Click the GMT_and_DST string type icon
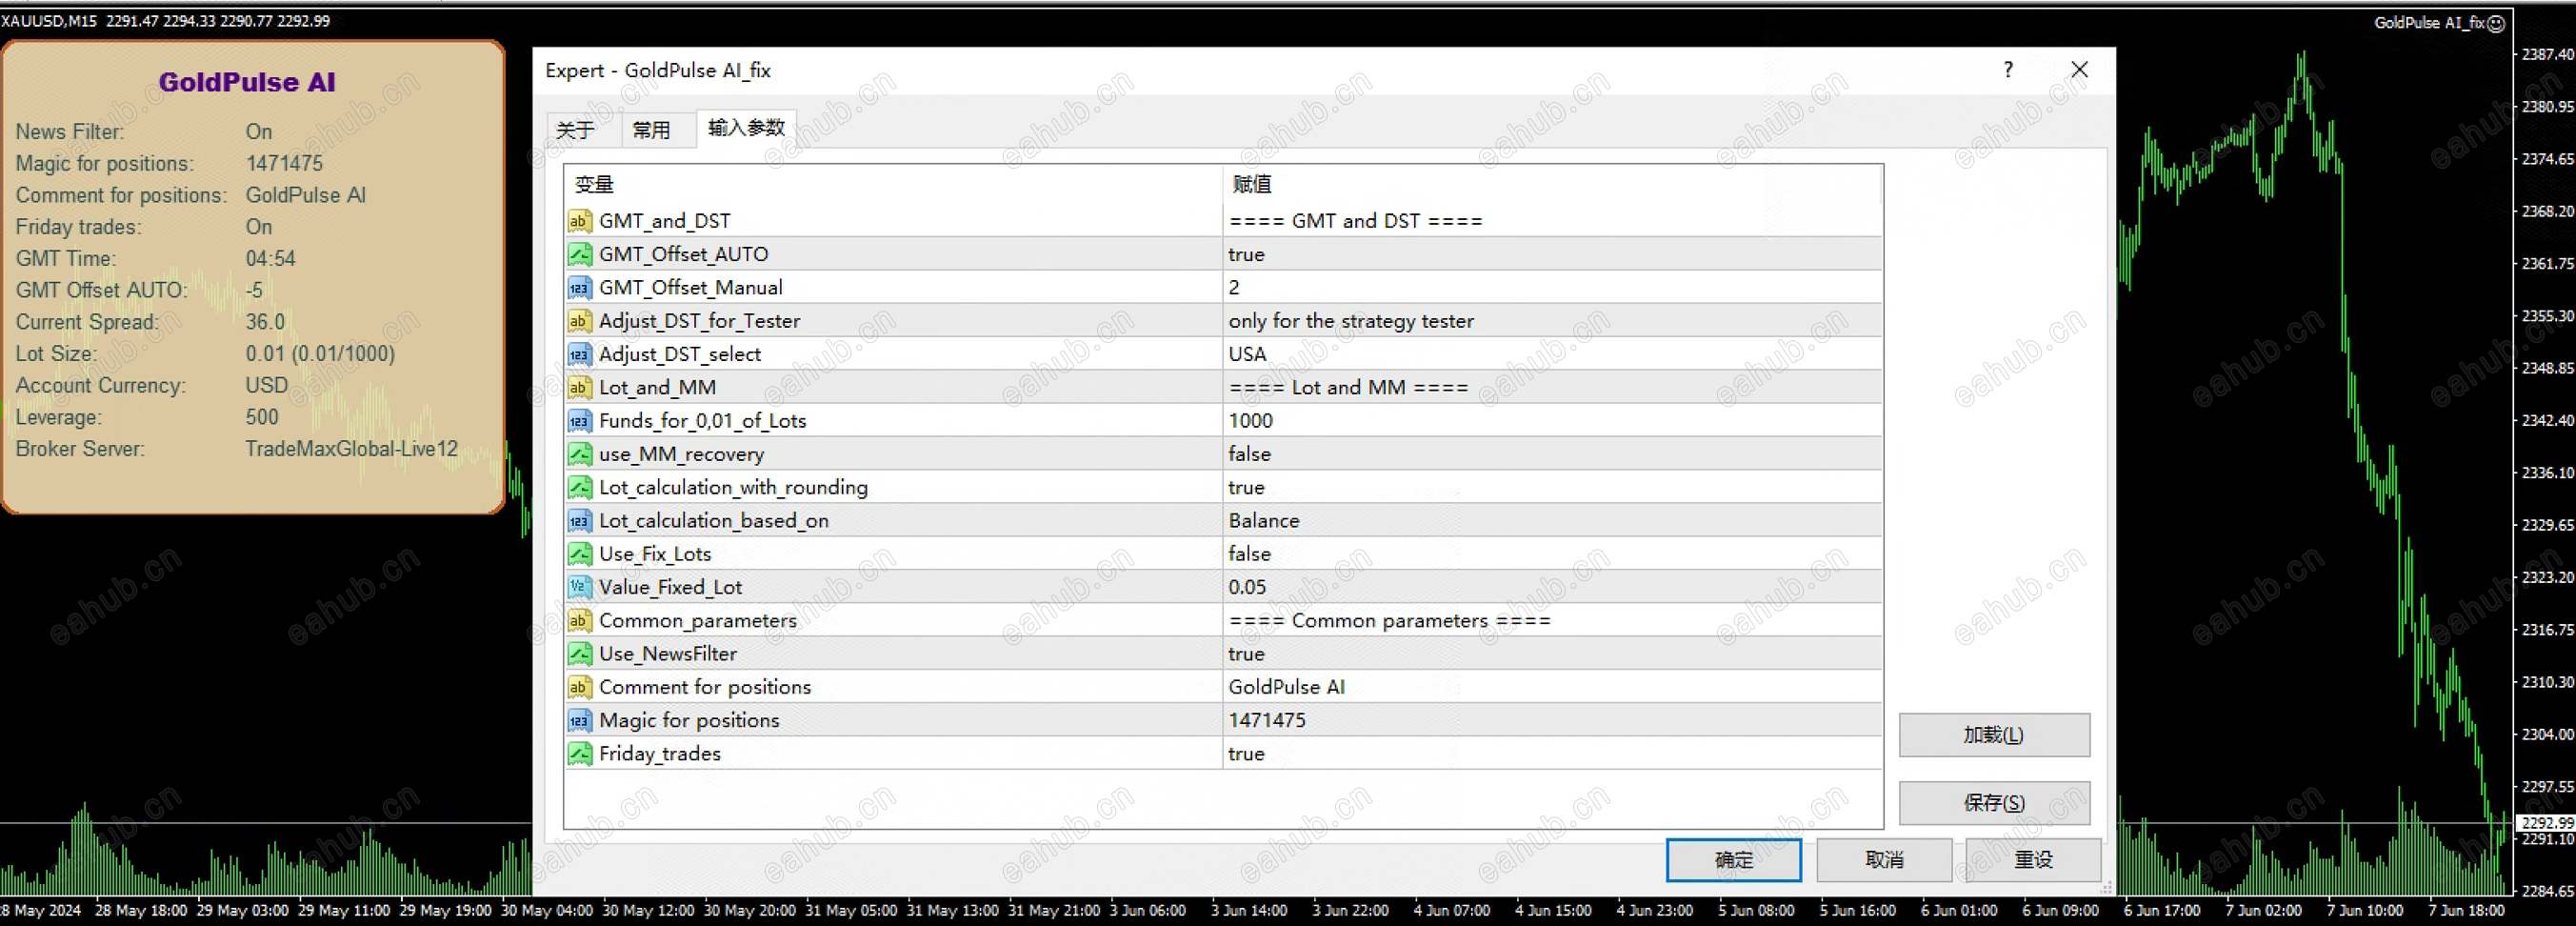 pyautogui.click(x=579, y=221)
